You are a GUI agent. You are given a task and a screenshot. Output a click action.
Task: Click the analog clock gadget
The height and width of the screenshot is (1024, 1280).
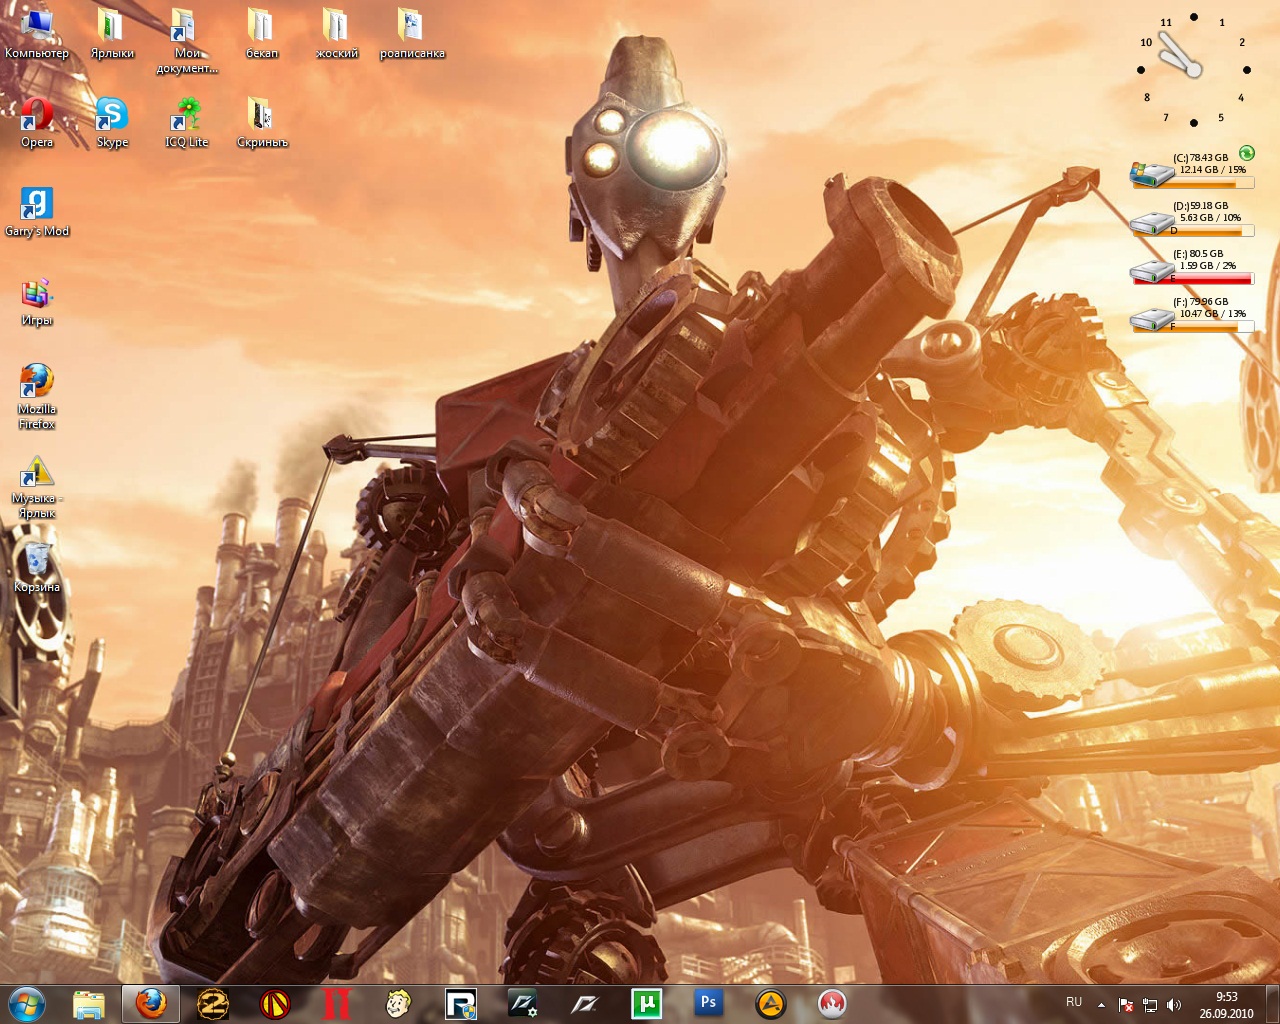[x=1193, y=70]
